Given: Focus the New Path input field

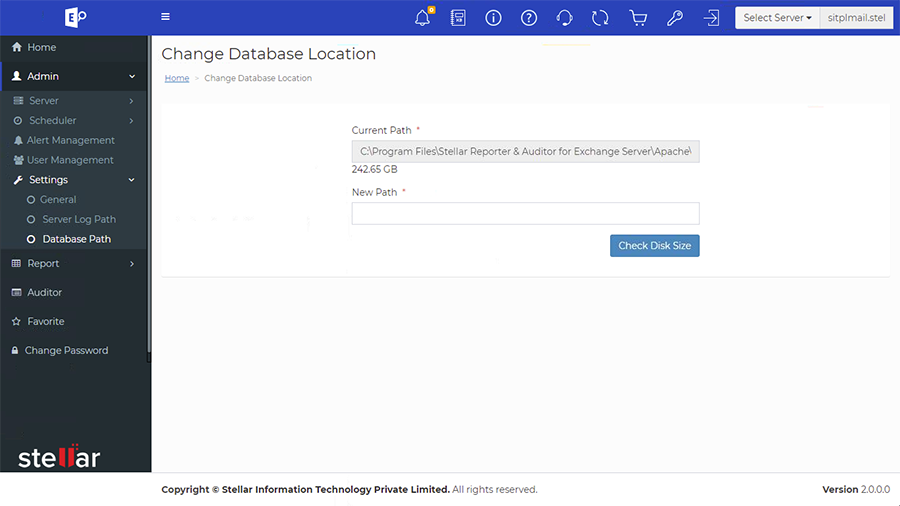Looking at the screenshot, I should coord(525,213).
